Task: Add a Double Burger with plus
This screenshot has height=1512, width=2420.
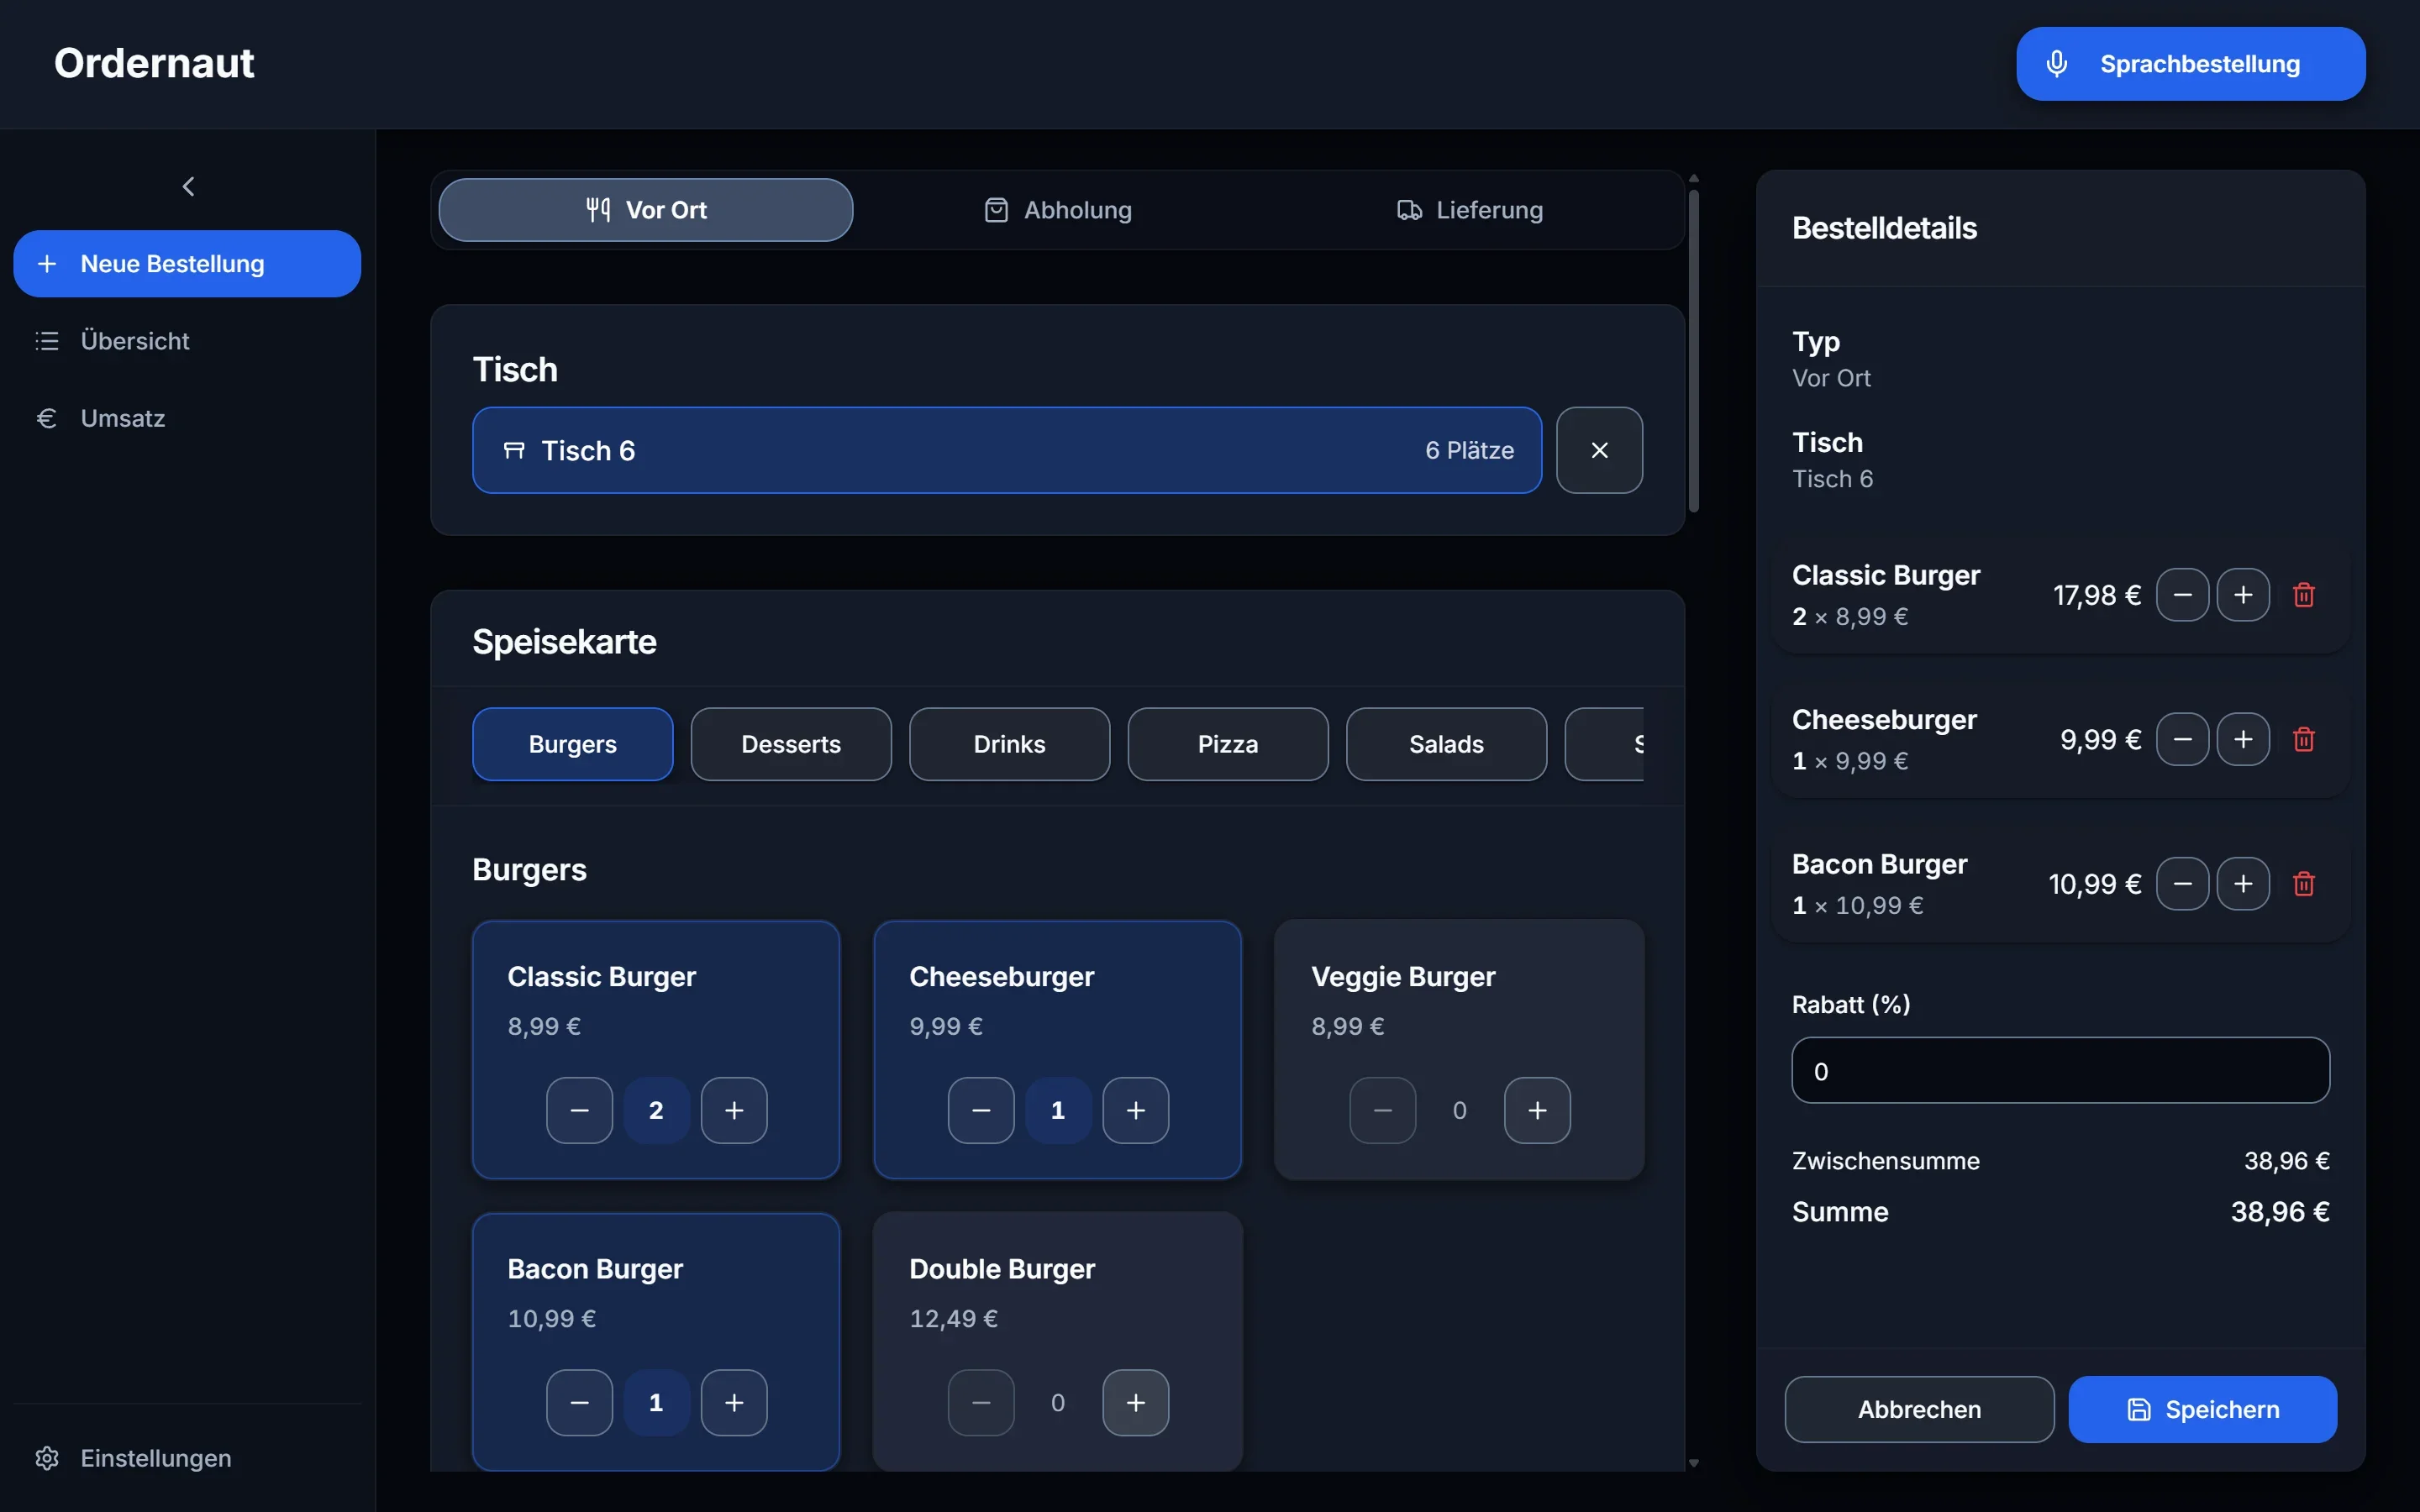Action: pos(1136,1403)
